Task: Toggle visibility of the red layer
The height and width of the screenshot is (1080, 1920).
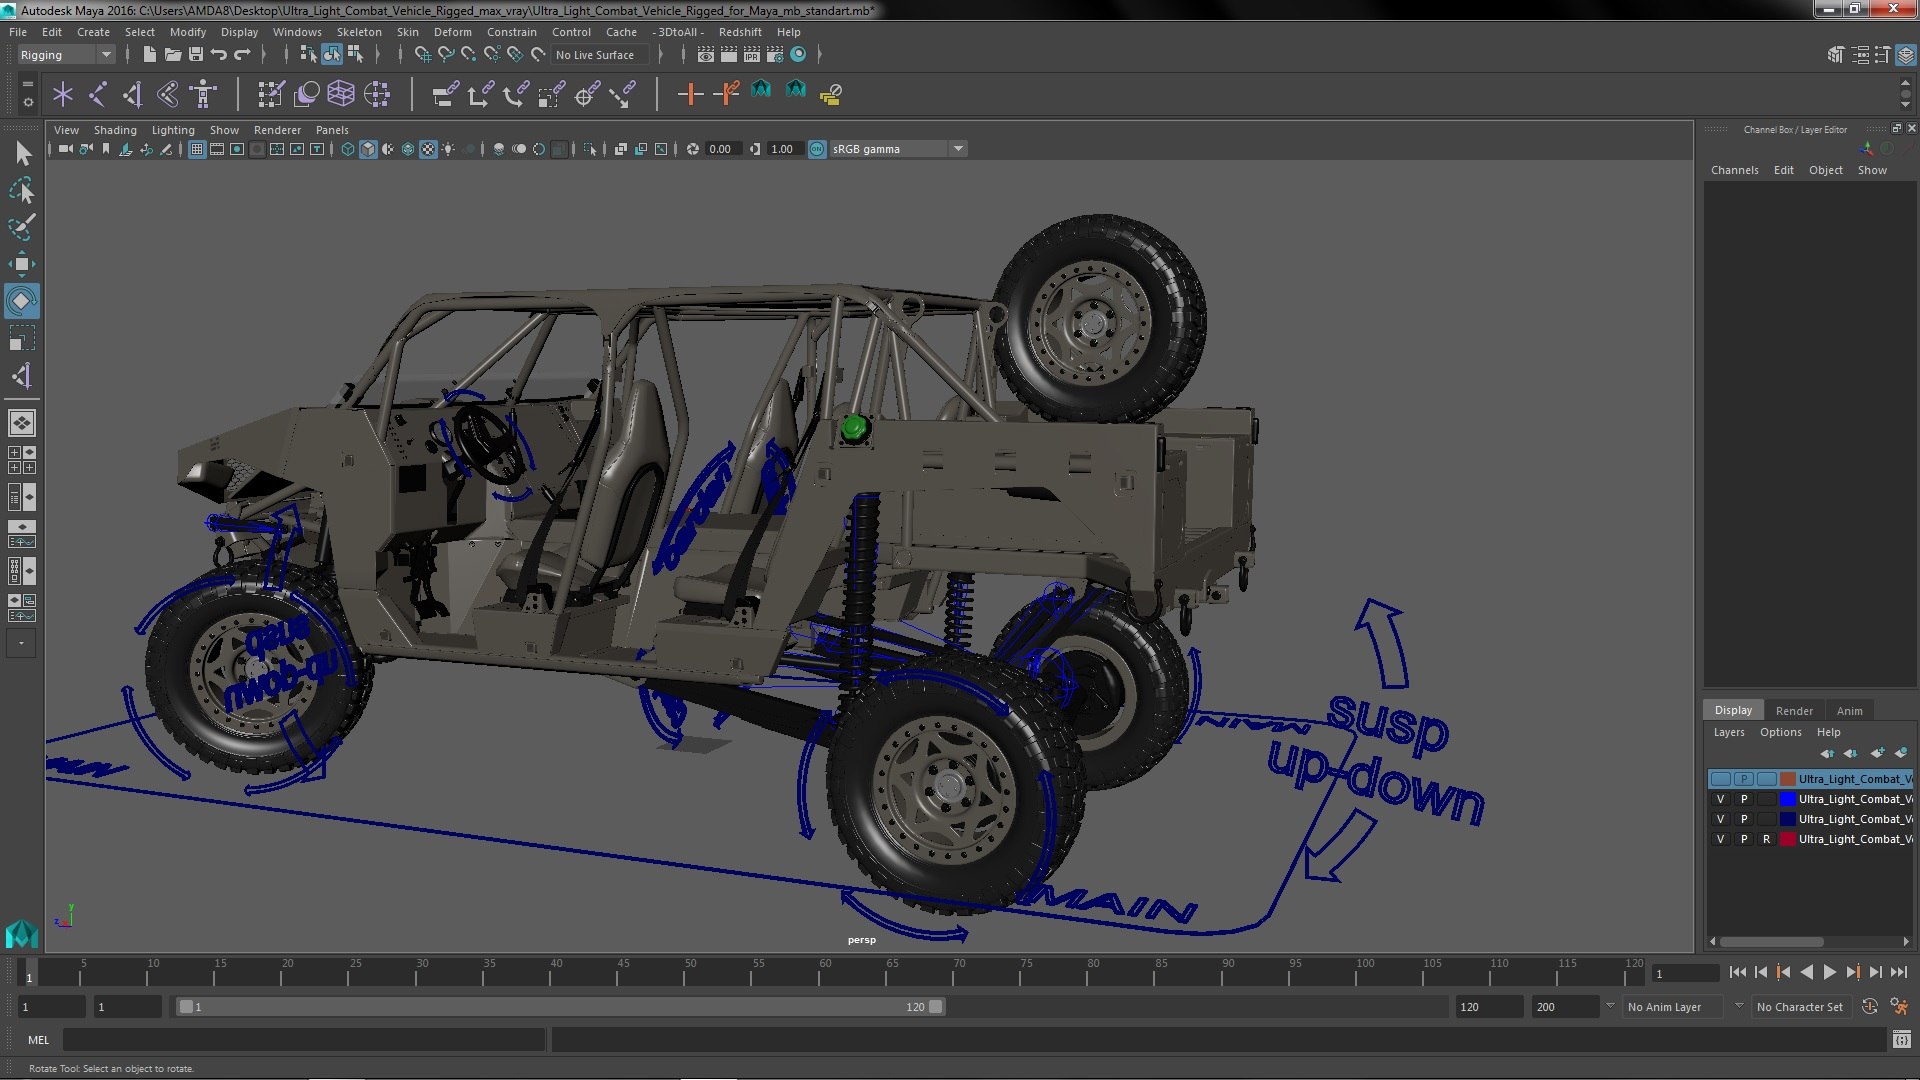Action: click(1720, 839)
